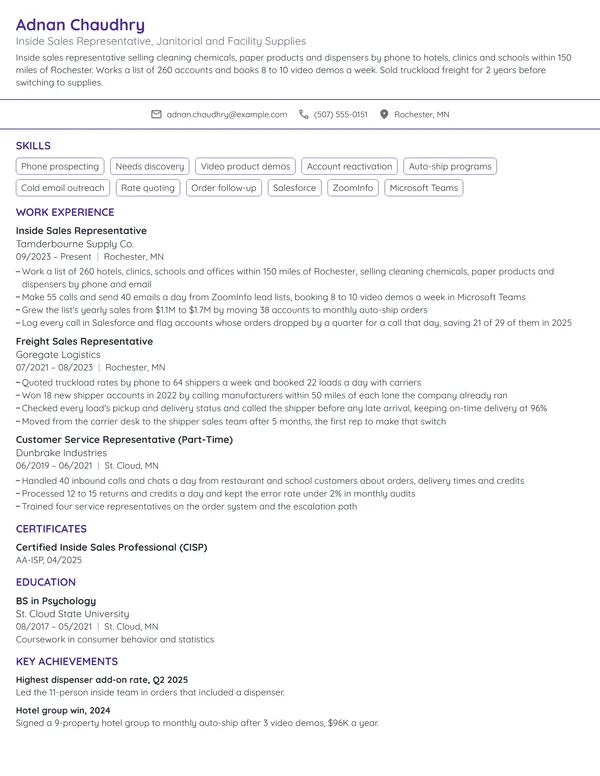Viewport: 600px width, 776px height.
Task: Select the ZoomInfo skill tag
Action: point(353,188)
